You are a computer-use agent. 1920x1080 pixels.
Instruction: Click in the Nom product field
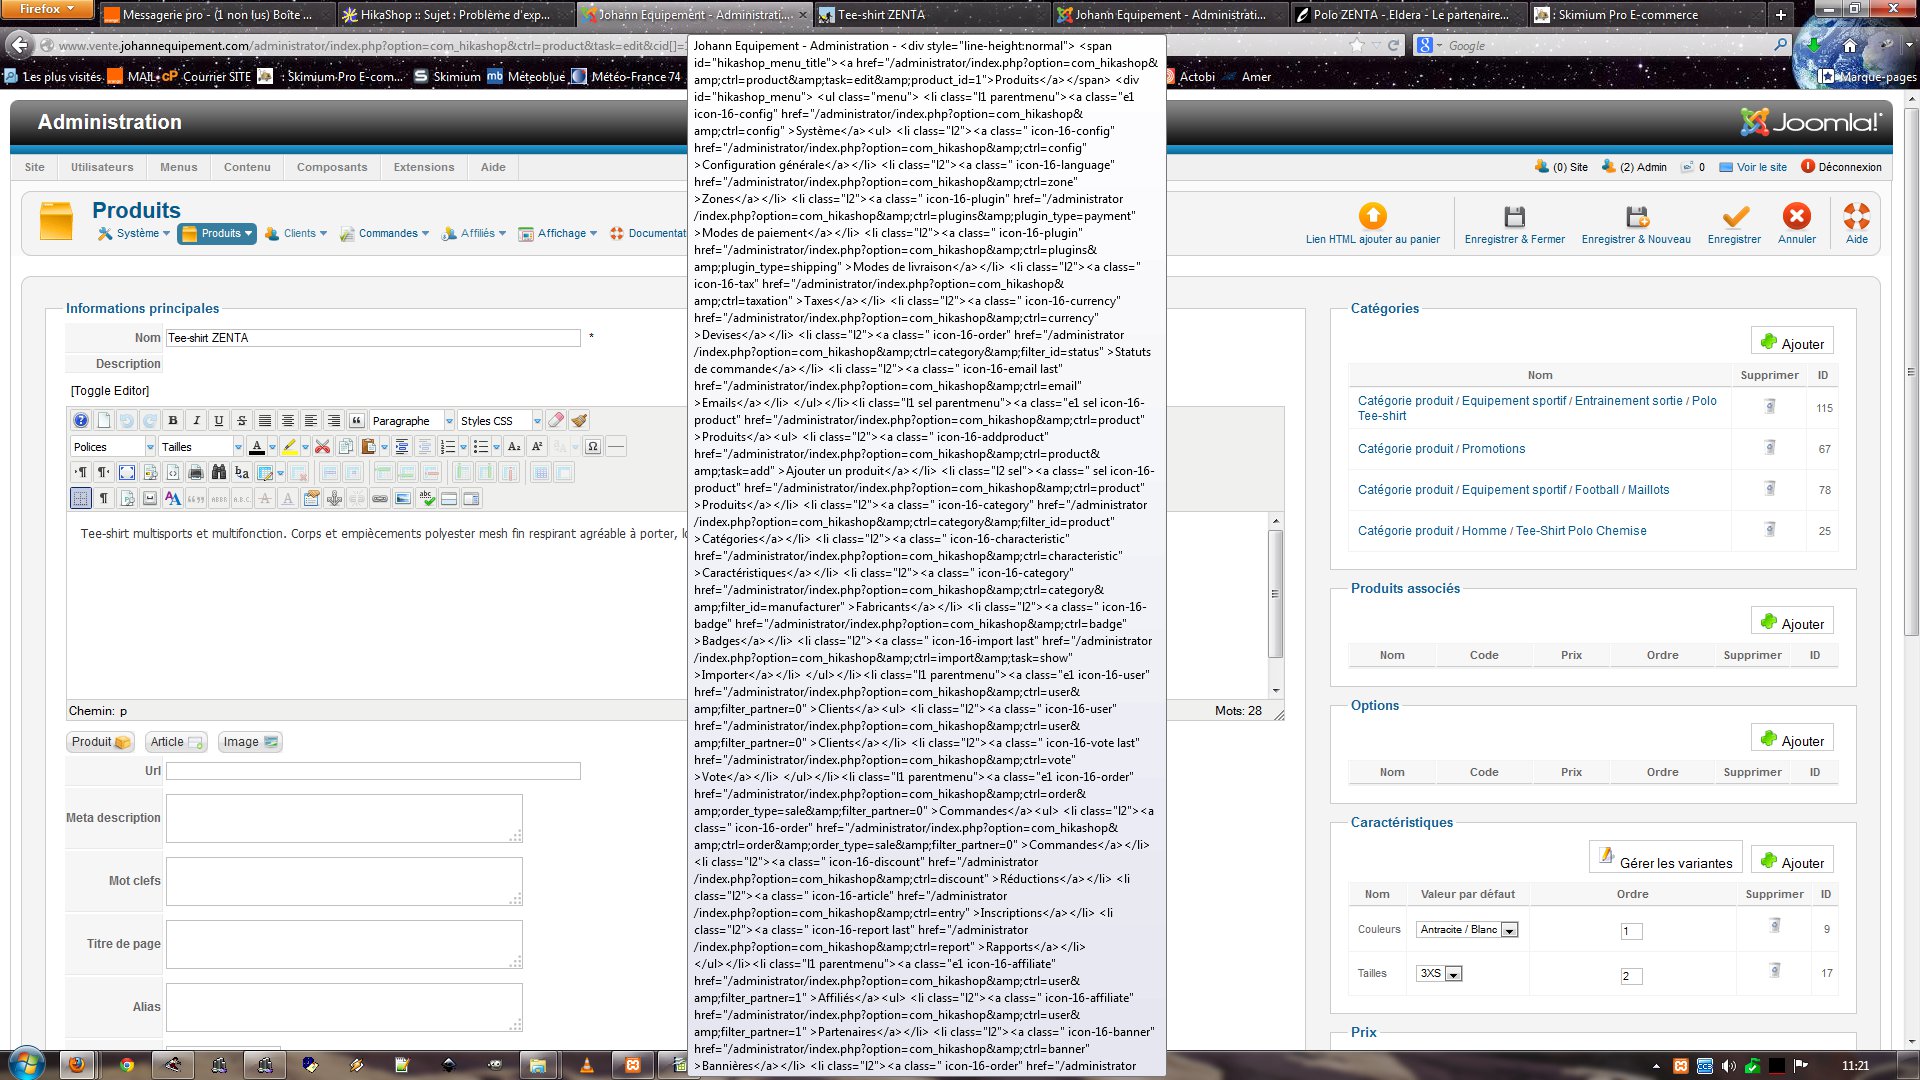373,338
